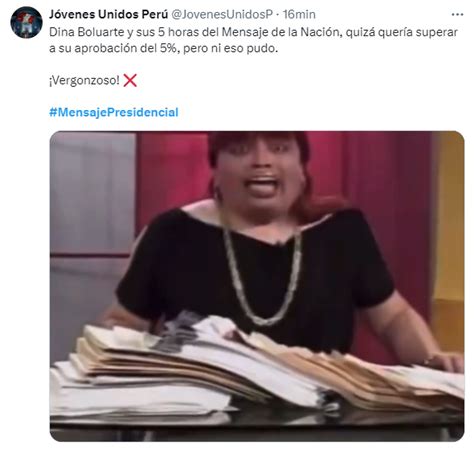
Task: Open the @JovenesUnidosP handle link
Action: point(222,14)
